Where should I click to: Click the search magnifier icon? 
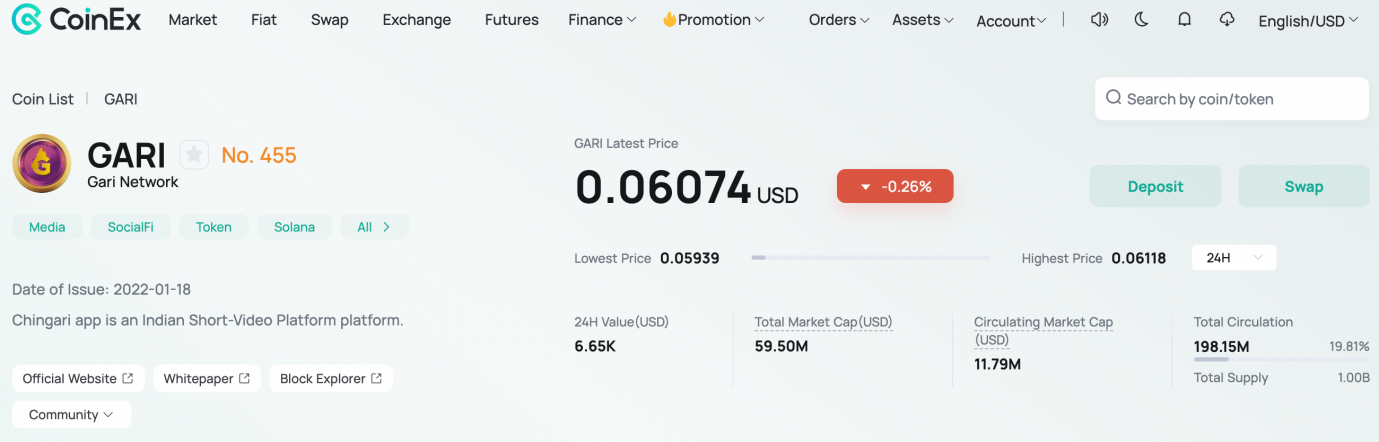pyautogui.click(x=1113, y=98)
